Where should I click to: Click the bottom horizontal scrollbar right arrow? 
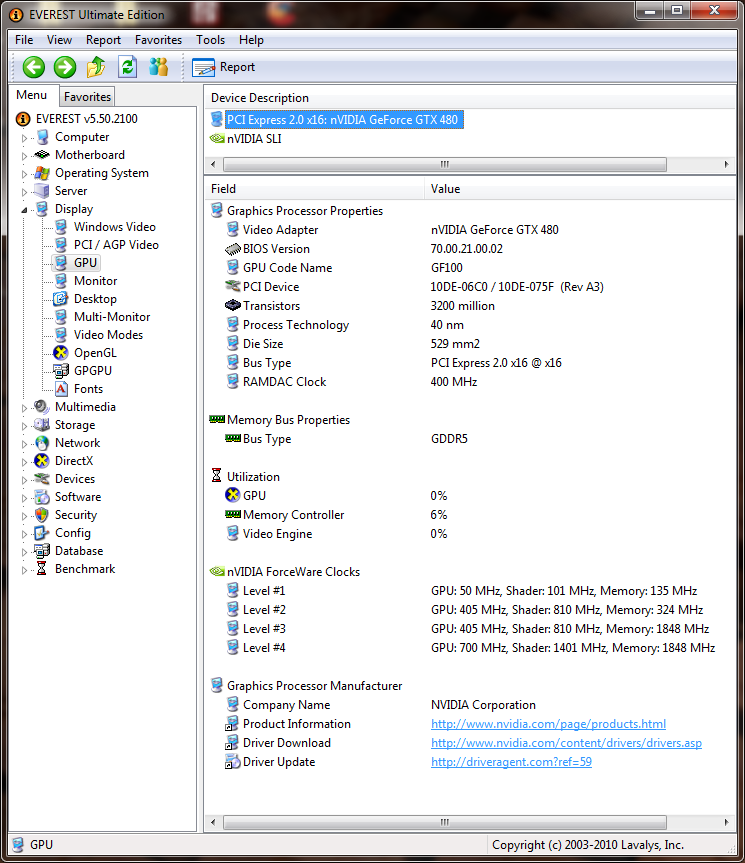(x=726, y=822)
